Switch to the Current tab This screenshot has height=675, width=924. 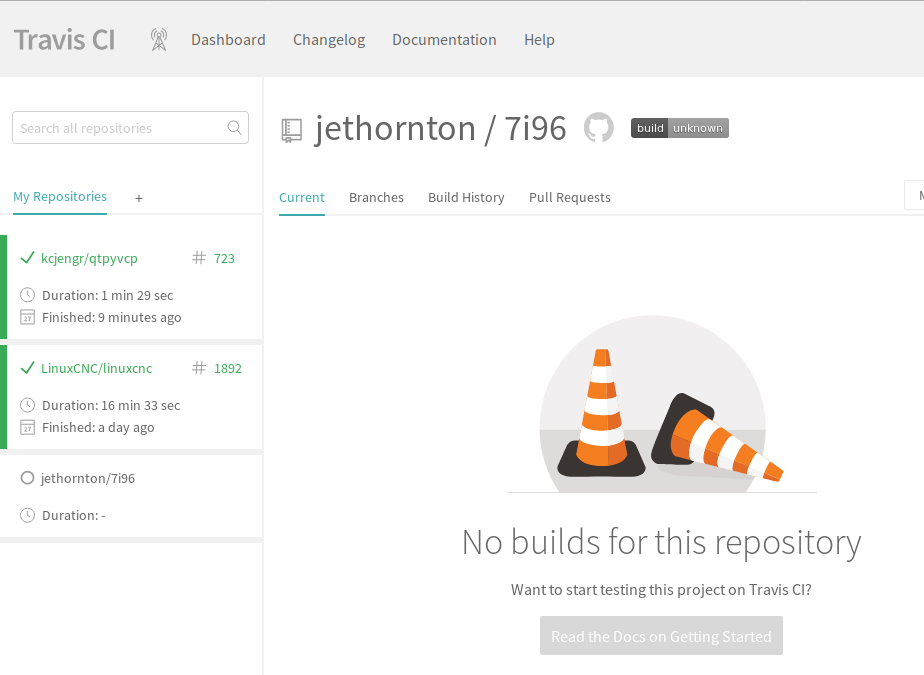302,197
